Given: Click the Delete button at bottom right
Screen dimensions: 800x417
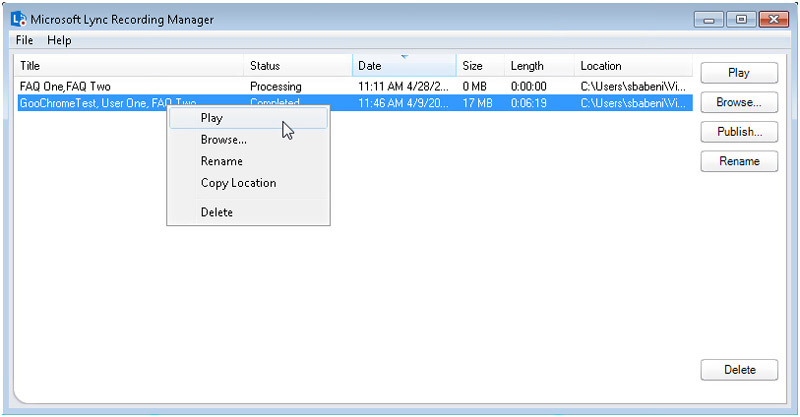Looking at the screenshot, I should click(x=739, y=370).
